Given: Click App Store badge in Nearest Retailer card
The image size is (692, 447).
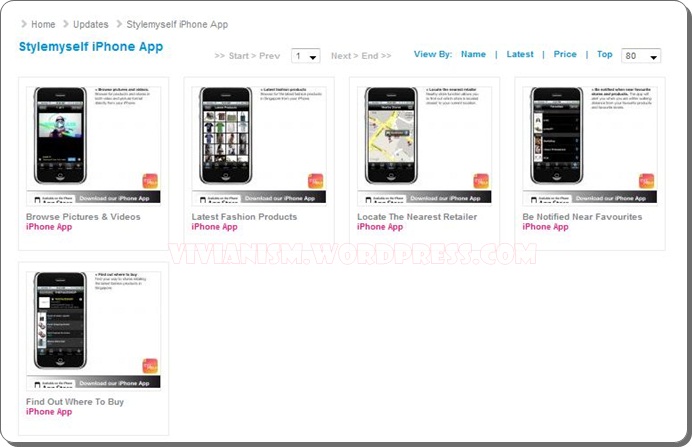Looking at the screenshot, I should tap(384, 199).
